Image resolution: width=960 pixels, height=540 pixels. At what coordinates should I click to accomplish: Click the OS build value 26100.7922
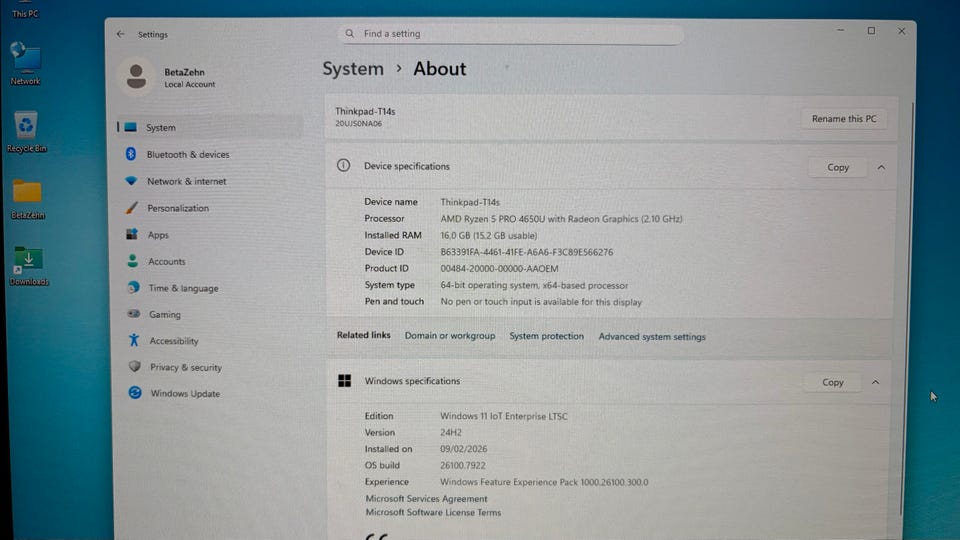coord(463,465)
